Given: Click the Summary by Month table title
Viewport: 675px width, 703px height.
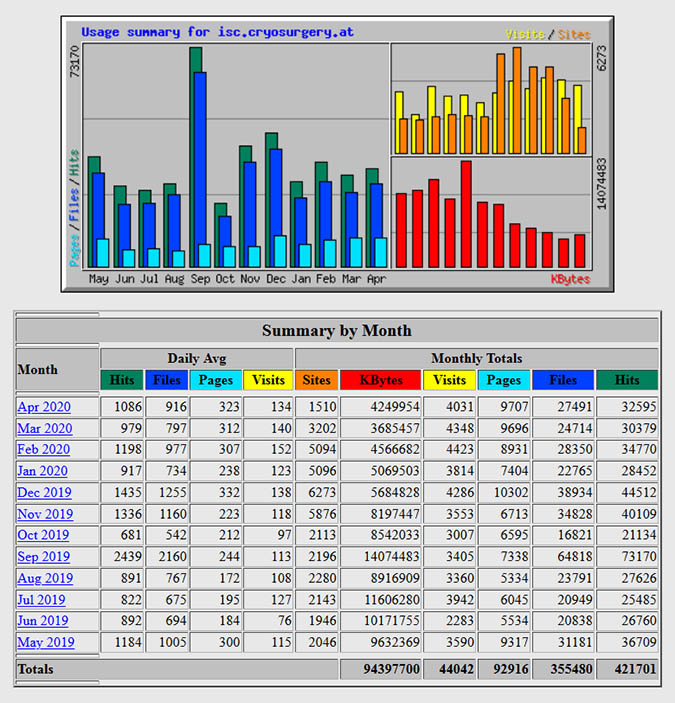Looking at the screenshot, I should (337, 330).
